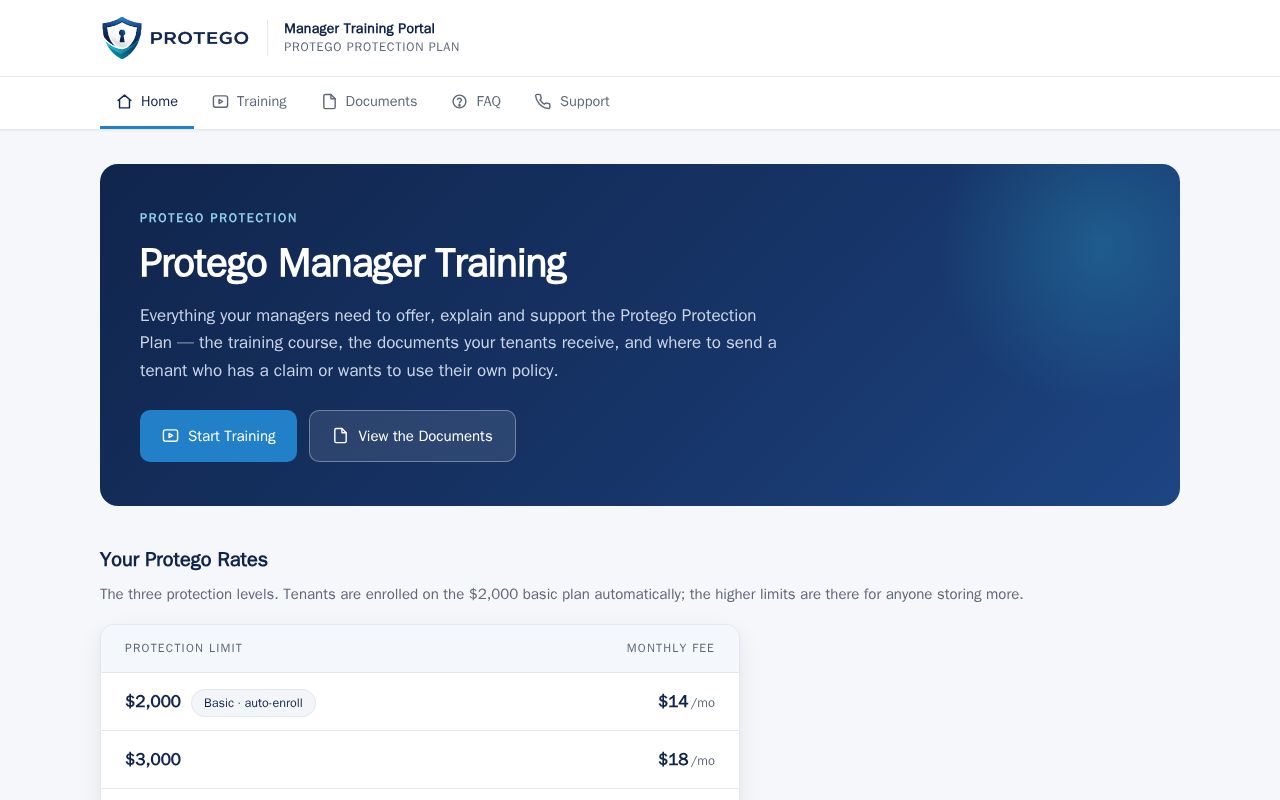Click the Documents page icon in the nav
The height and width of the screenshot is (800, 1280).
(x=329, y=102)
